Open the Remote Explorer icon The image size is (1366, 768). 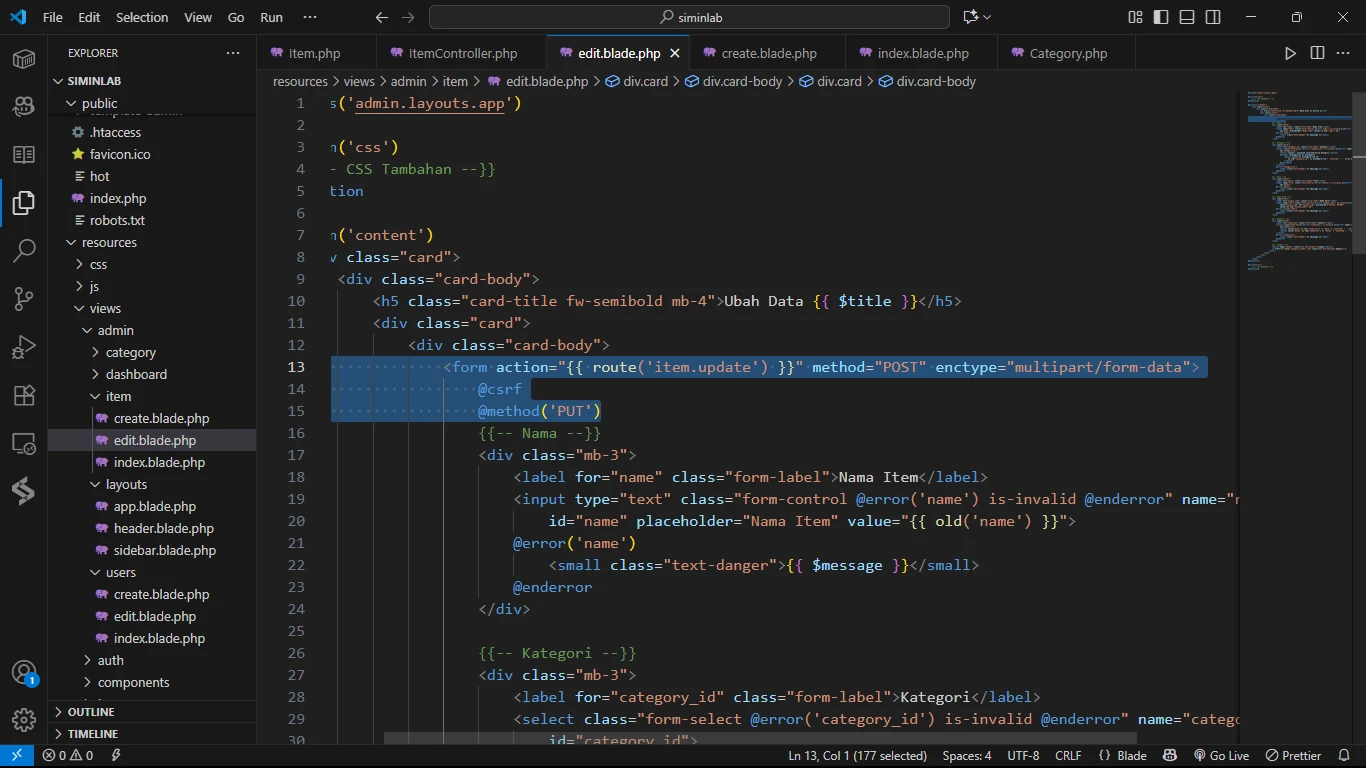(24, 443)
